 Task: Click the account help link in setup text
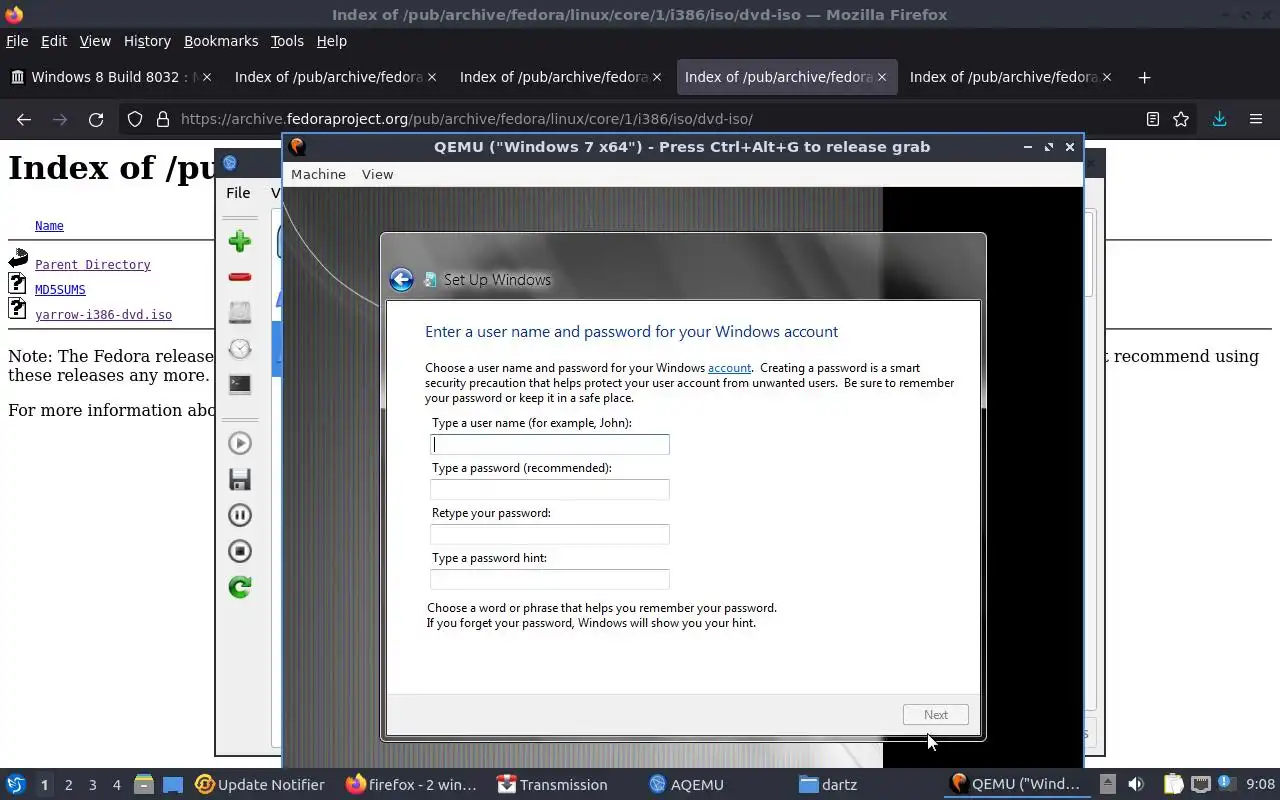[x=729, y=368]
